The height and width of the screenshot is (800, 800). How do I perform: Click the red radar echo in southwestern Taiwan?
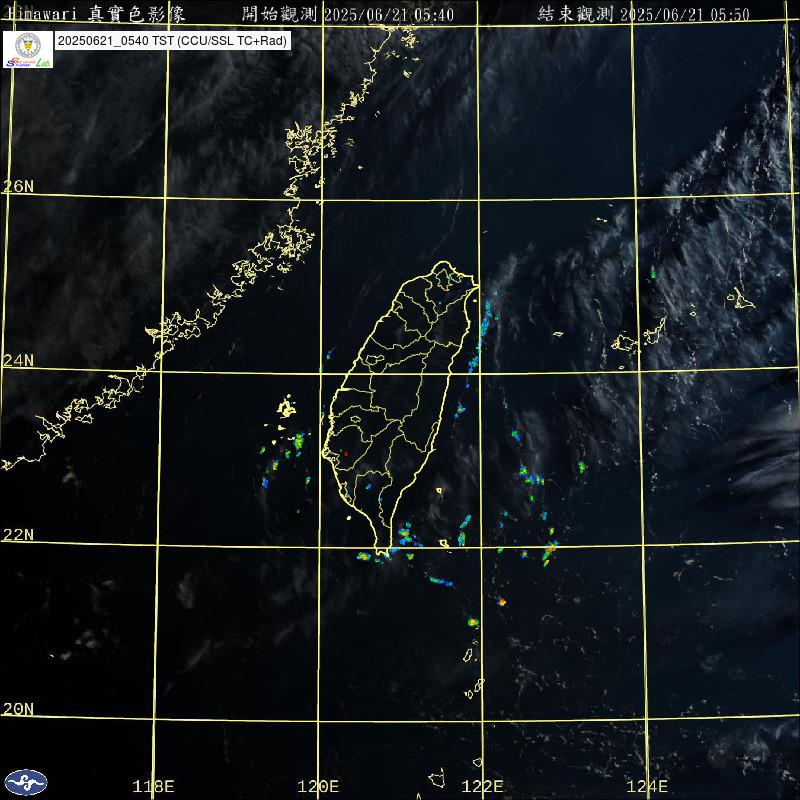tap(346, 454)
